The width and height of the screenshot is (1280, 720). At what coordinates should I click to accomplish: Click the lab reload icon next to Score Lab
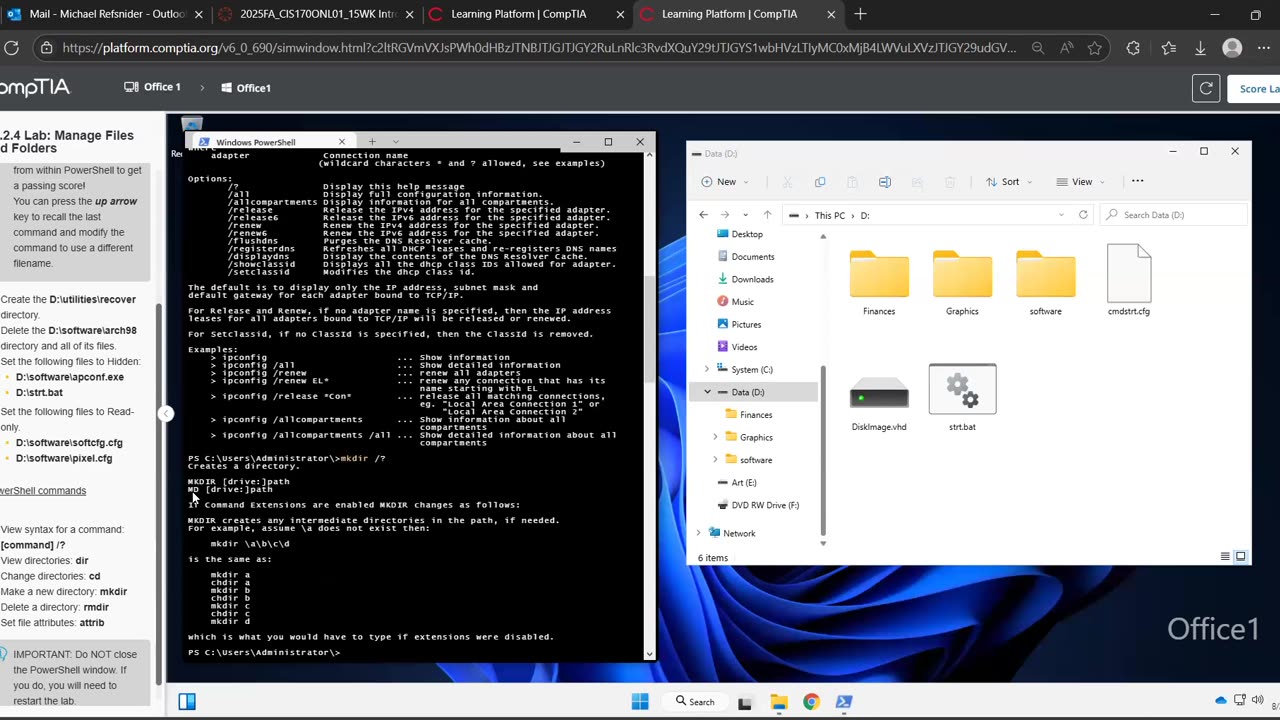click(x=1206, y=88)
